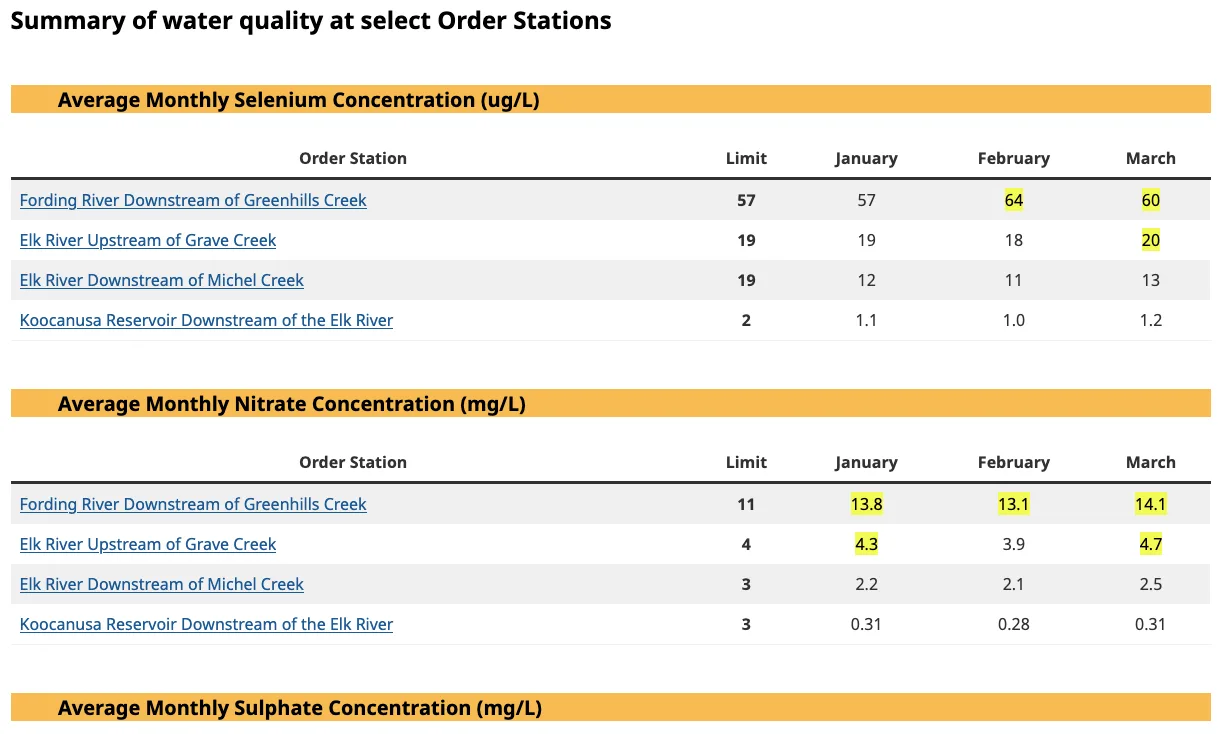Click the highlighted 14.1 nitrate value
This screenshot has width=1225, height=734.
[x=1150, y=504]
